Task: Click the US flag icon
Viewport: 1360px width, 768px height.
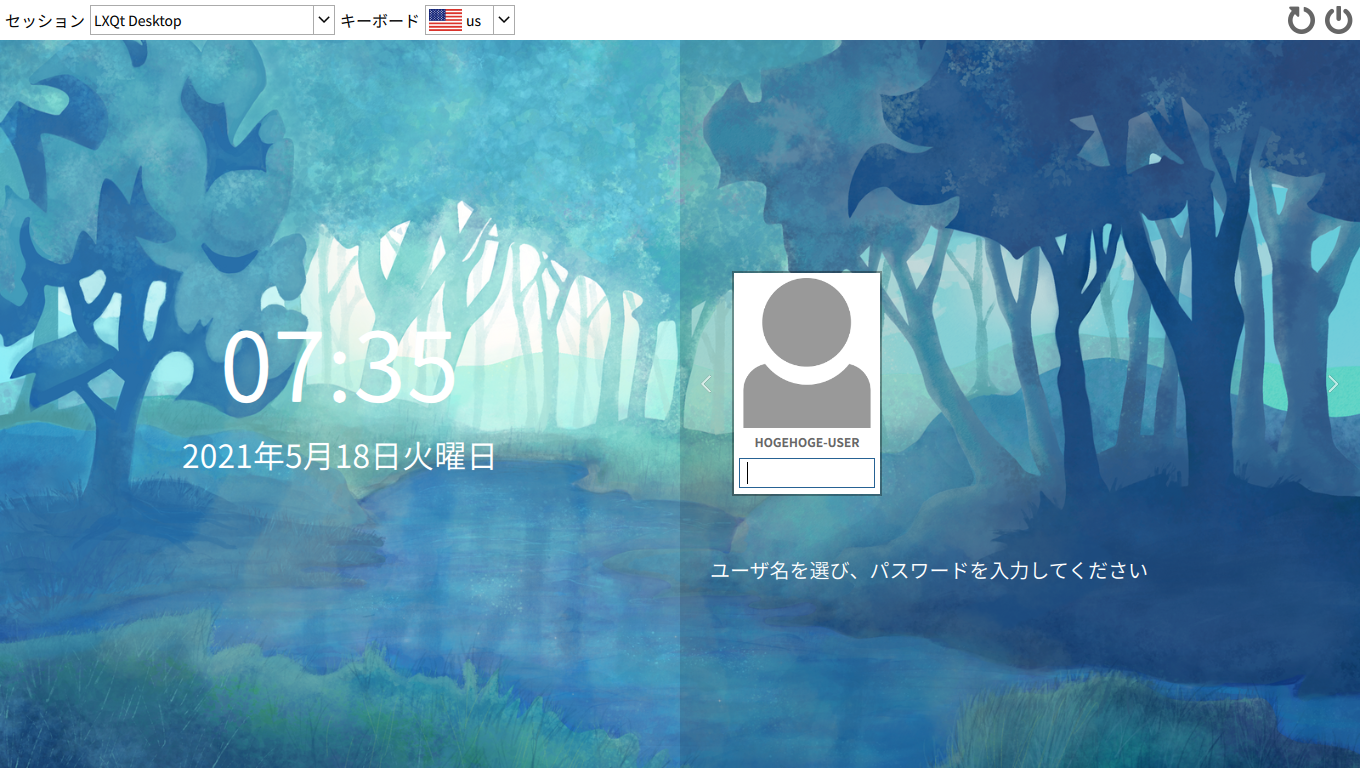Action: click(x=445, y=20)
